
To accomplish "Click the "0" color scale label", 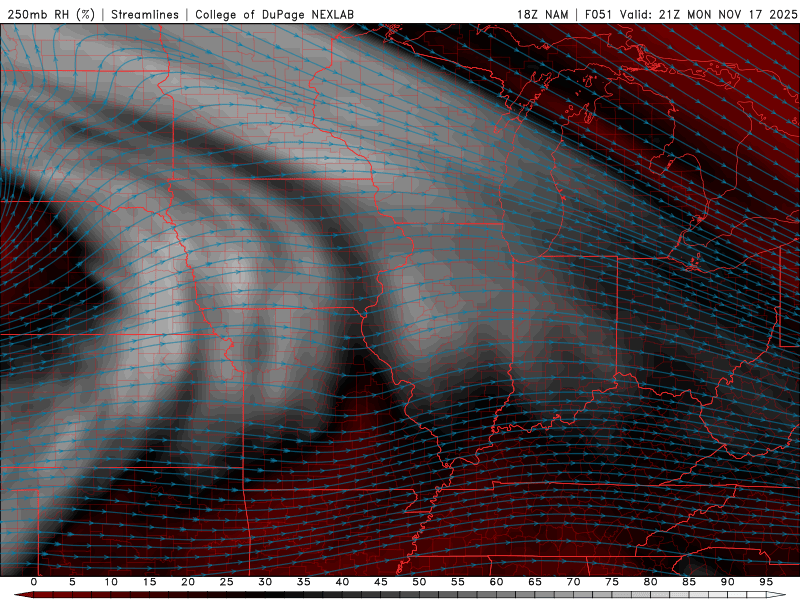I will click(34, 582).
